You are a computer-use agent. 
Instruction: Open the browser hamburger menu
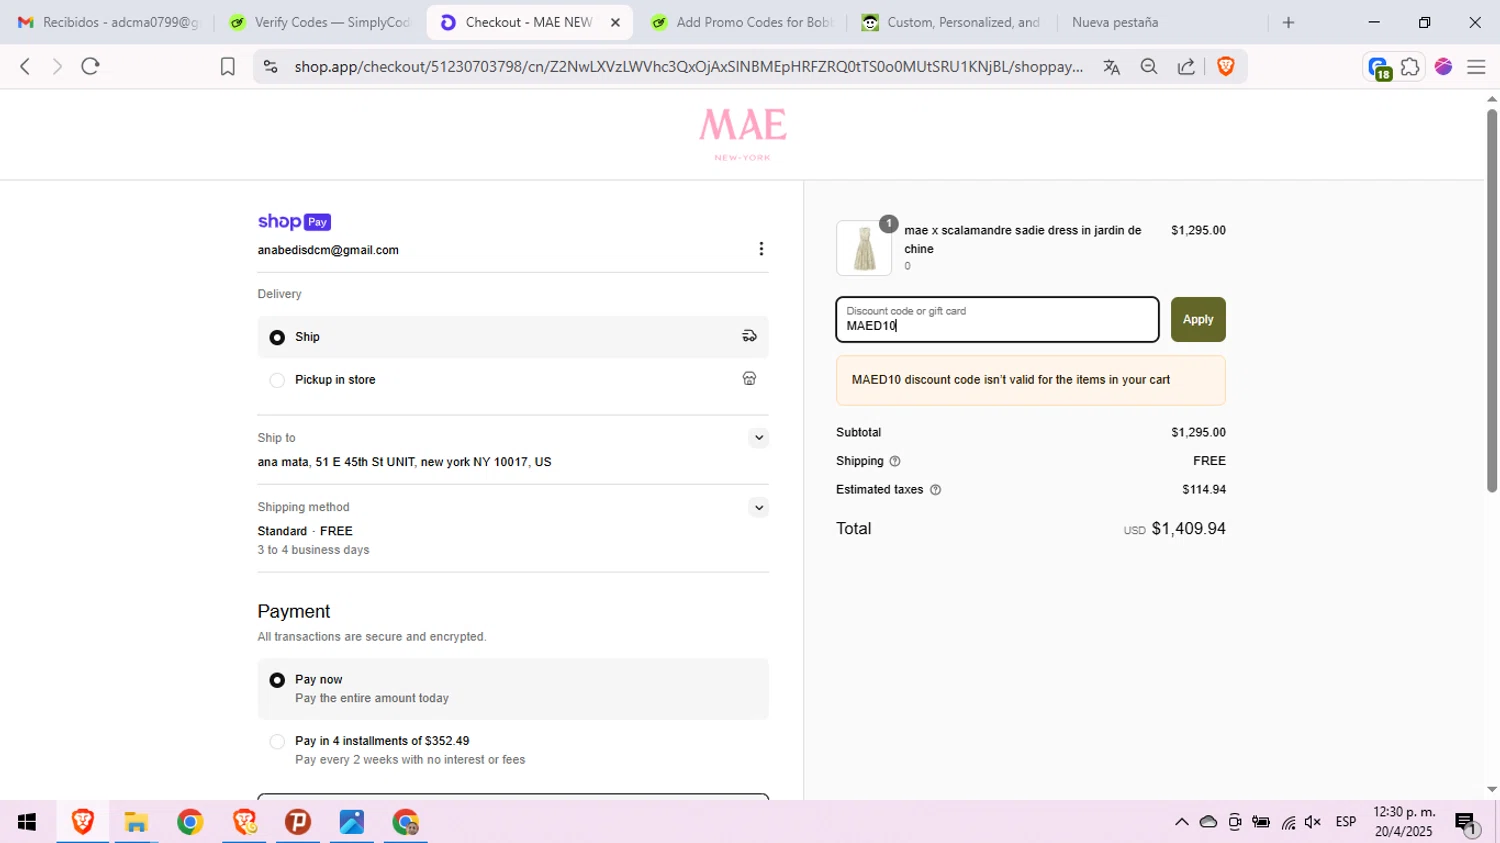tap(1476, 67)
